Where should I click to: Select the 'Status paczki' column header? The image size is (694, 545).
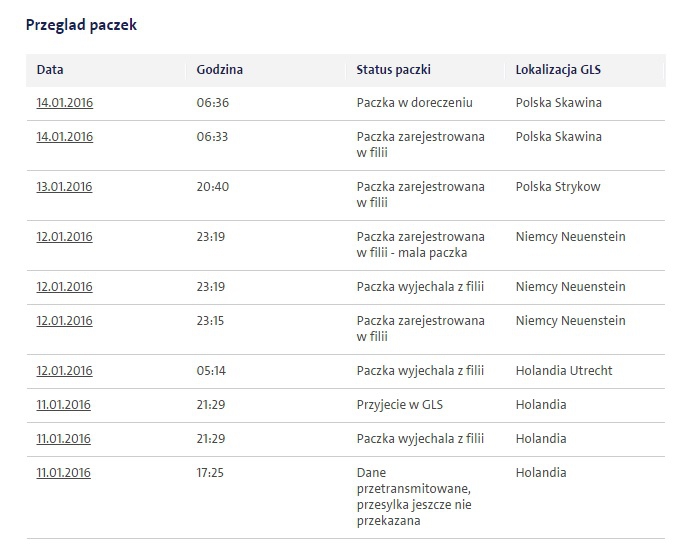coord(394,70)
